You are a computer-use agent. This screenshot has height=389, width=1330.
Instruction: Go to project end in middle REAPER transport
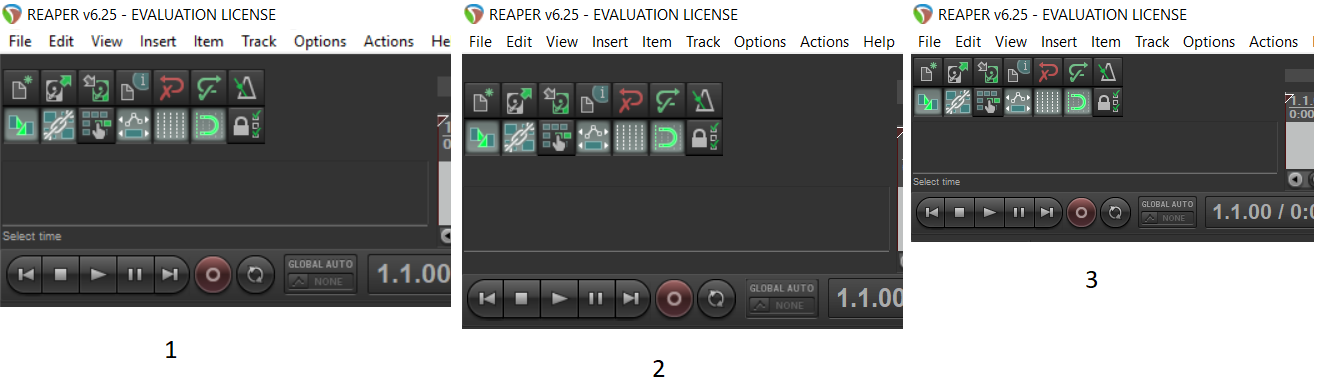coord(631,298)
